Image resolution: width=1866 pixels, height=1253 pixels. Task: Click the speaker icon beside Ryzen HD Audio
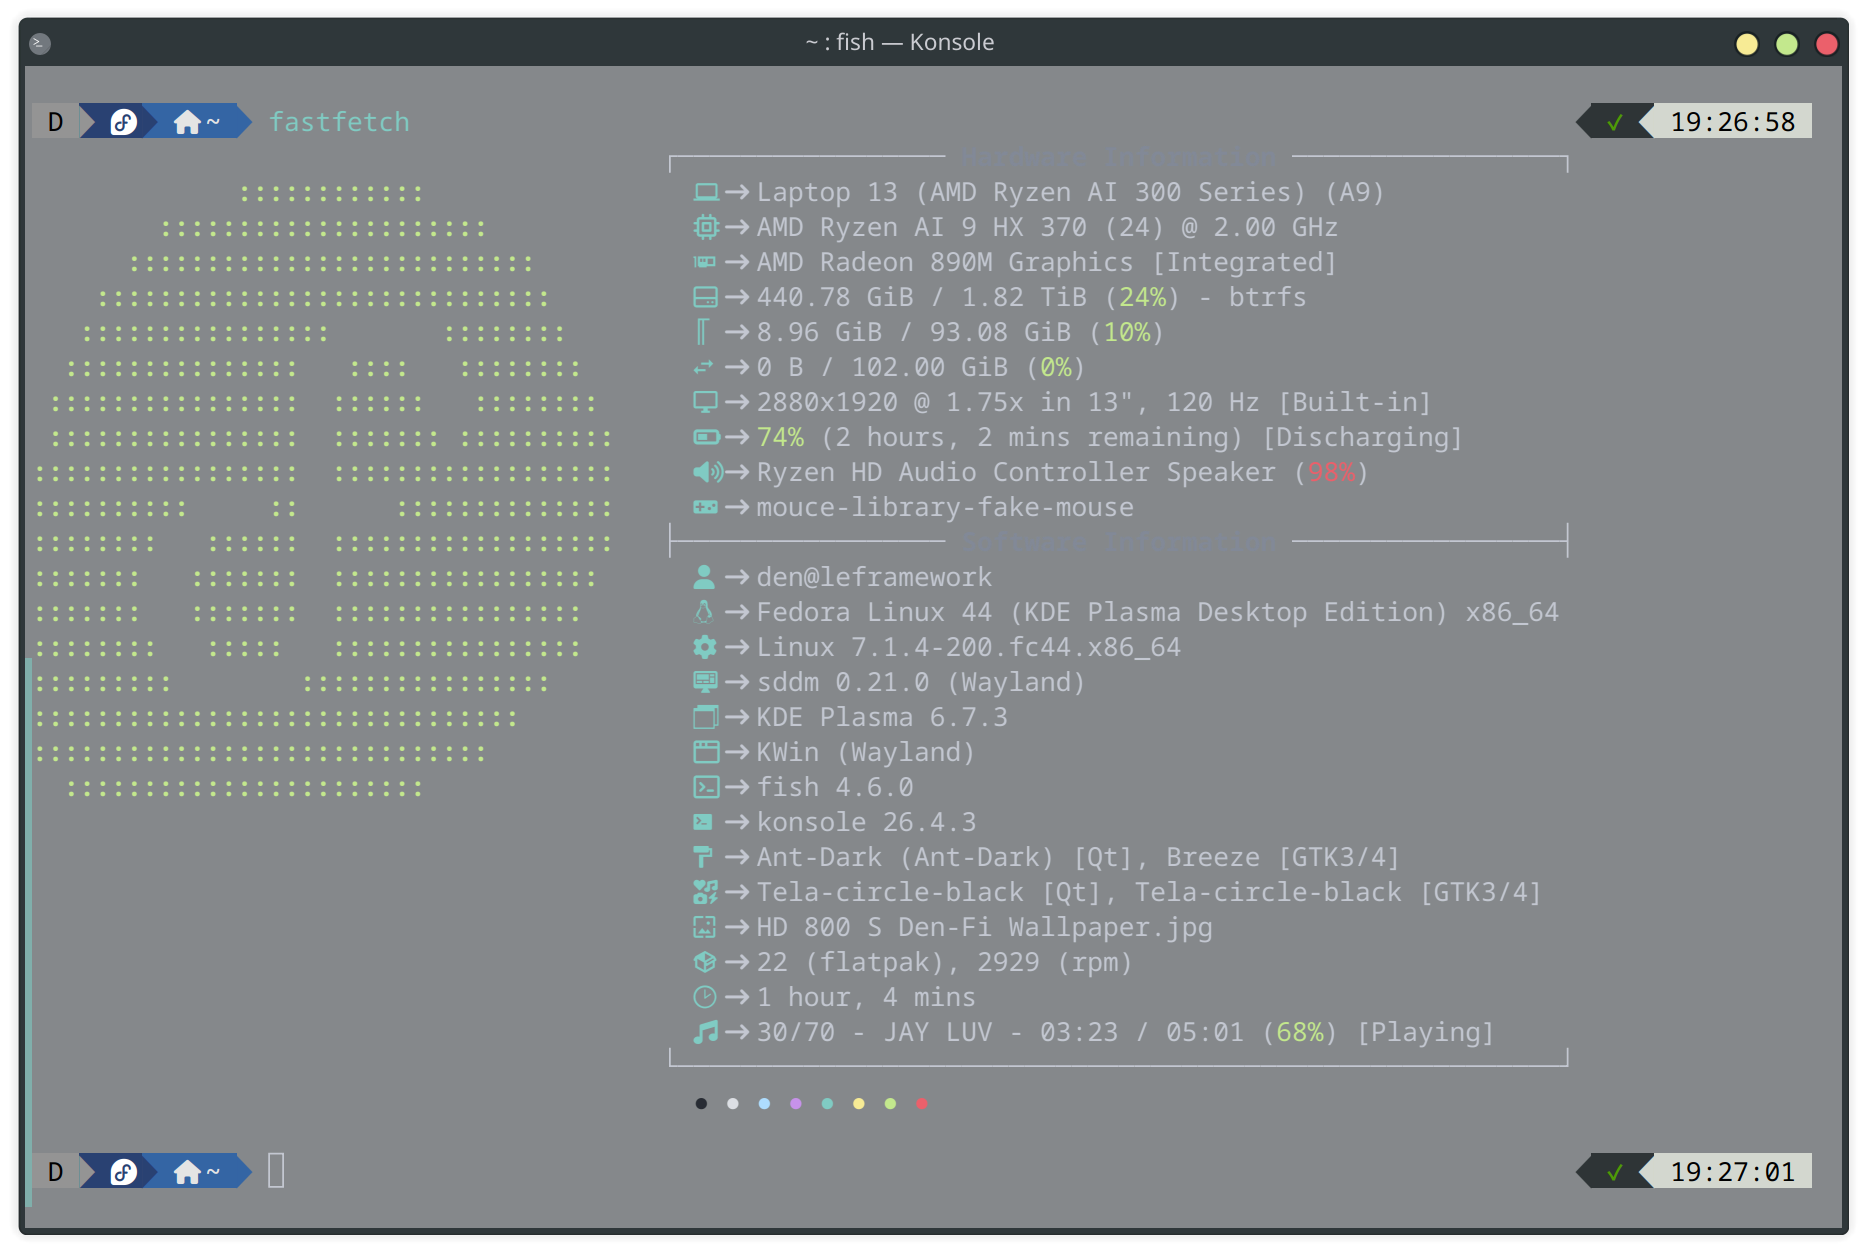708,472
